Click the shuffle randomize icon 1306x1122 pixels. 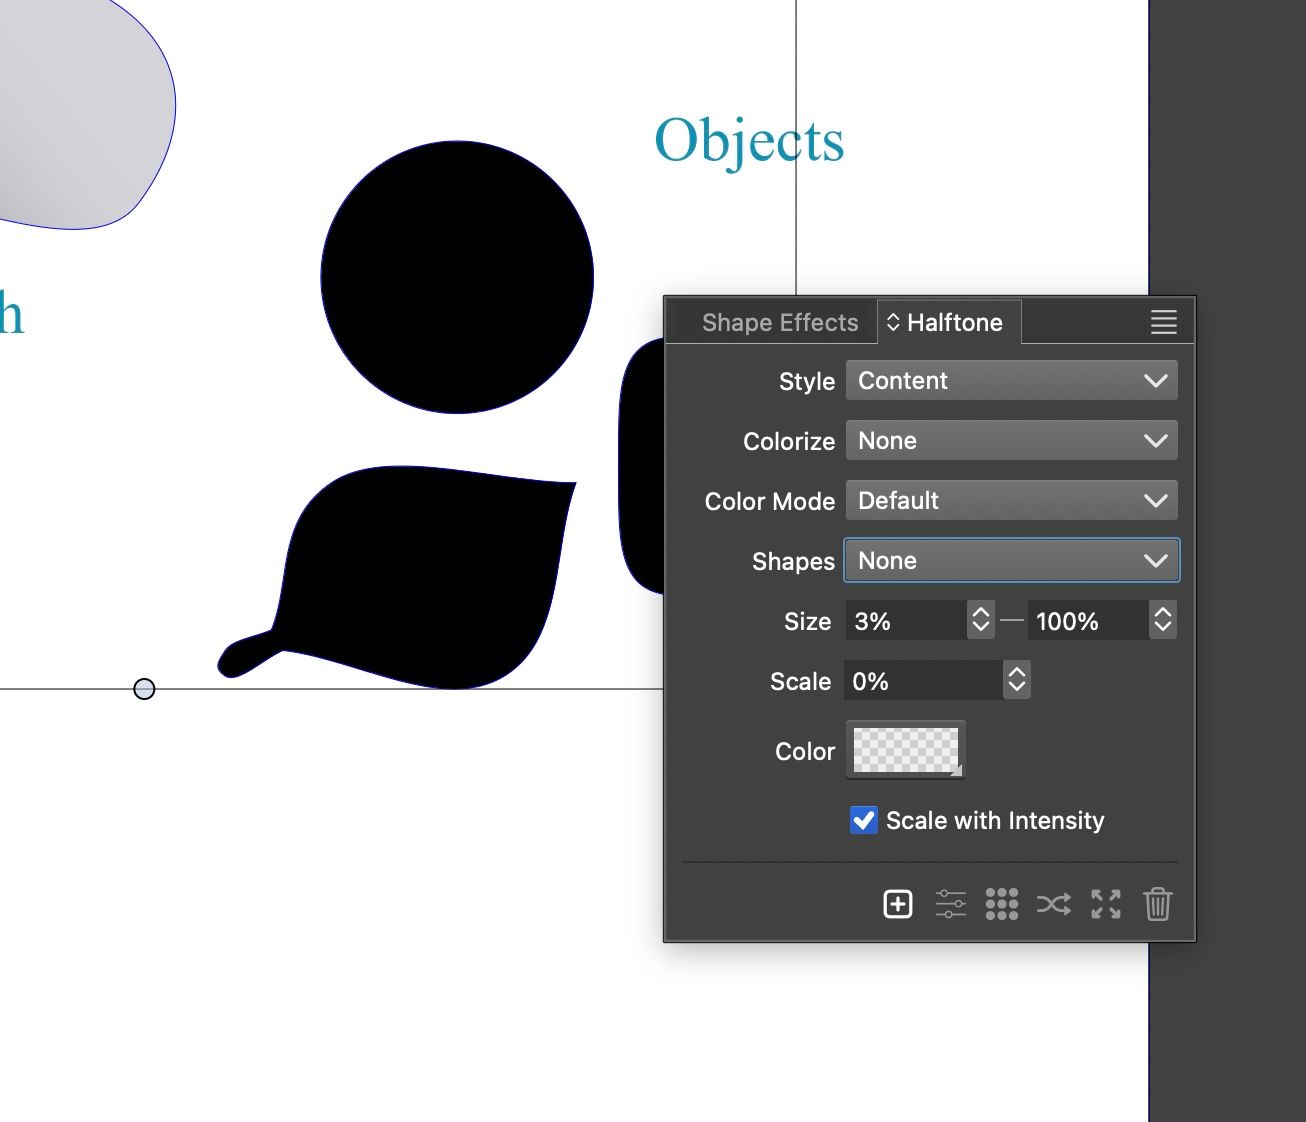1053,904
